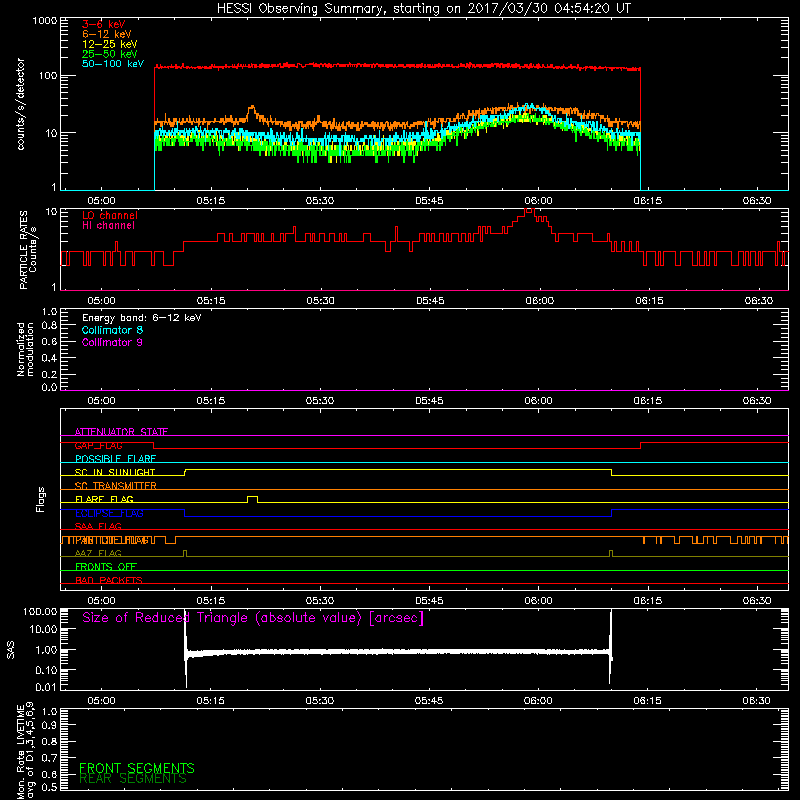
Task: Click the PARTICLE RATES Counts/s axis title
Action: click(x=28, y=250)
